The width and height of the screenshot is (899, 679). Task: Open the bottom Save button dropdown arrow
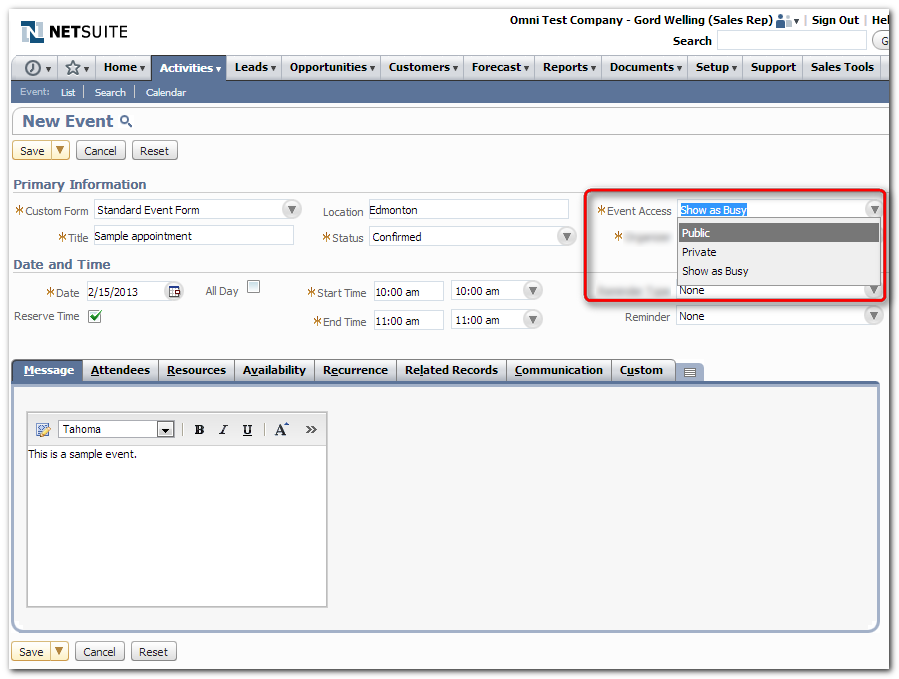(x=58, y=651)
